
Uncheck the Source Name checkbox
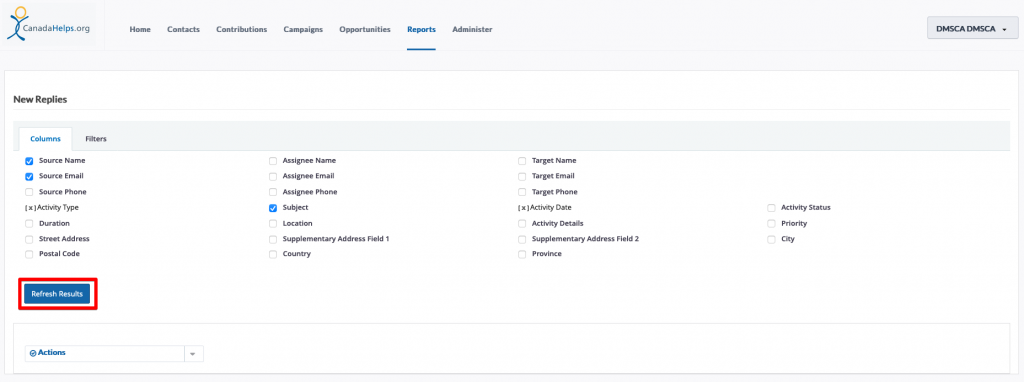(x=29, y=161)
